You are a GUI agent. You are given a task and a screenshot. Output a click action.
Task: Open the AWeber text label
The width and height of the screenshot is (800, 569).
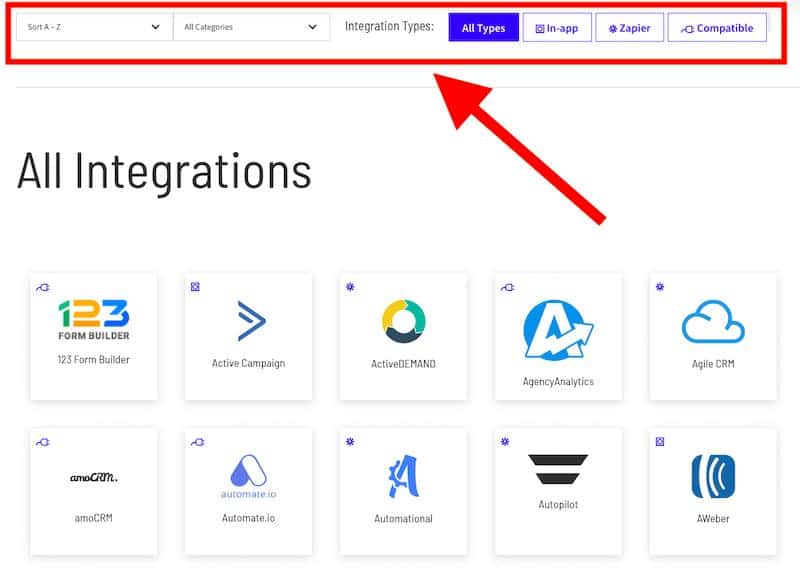713,518
